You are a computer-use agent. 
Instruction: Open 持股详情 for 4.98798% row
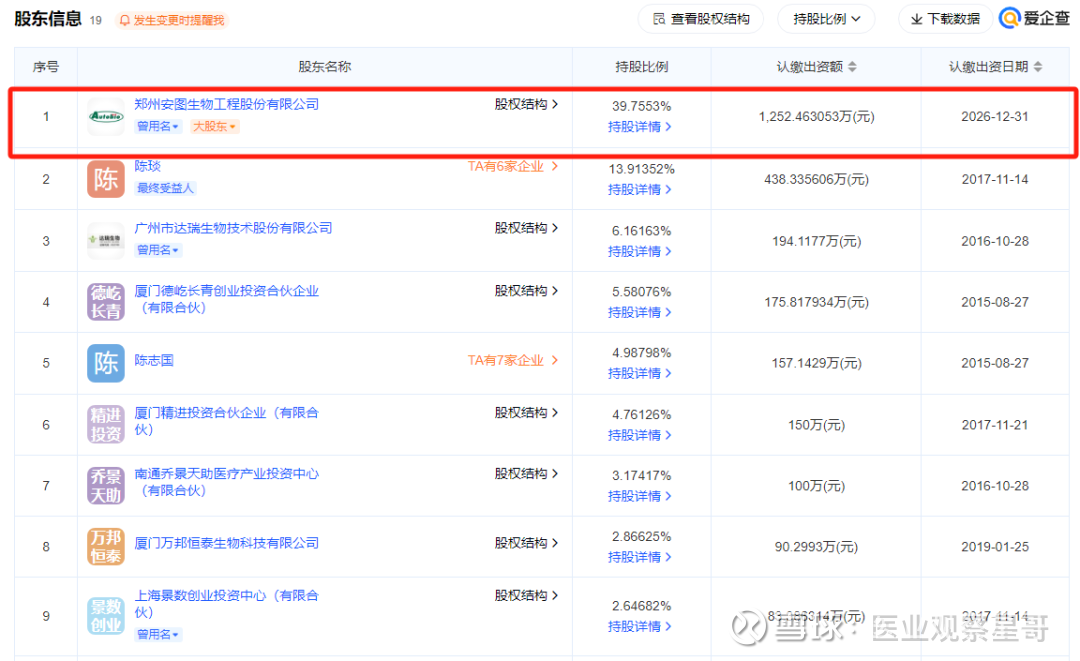coord(639,373)
